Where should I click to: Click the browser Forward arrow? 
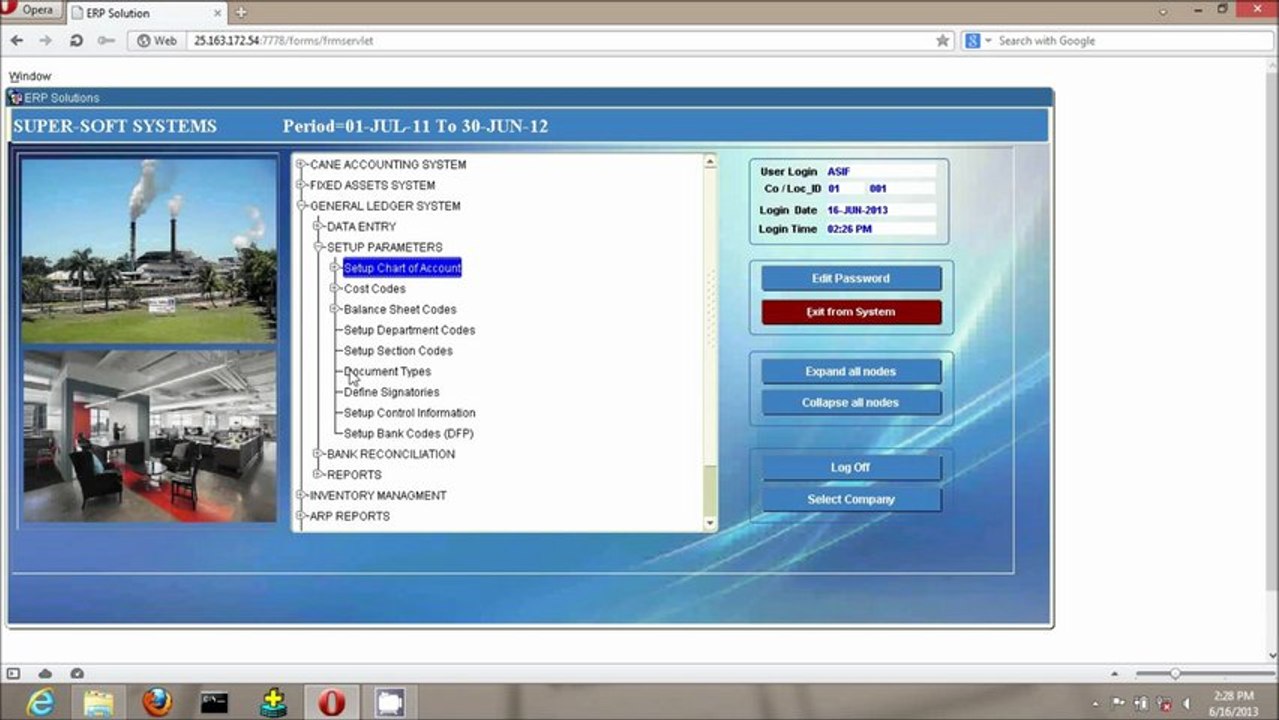click(x=45, y=41)
